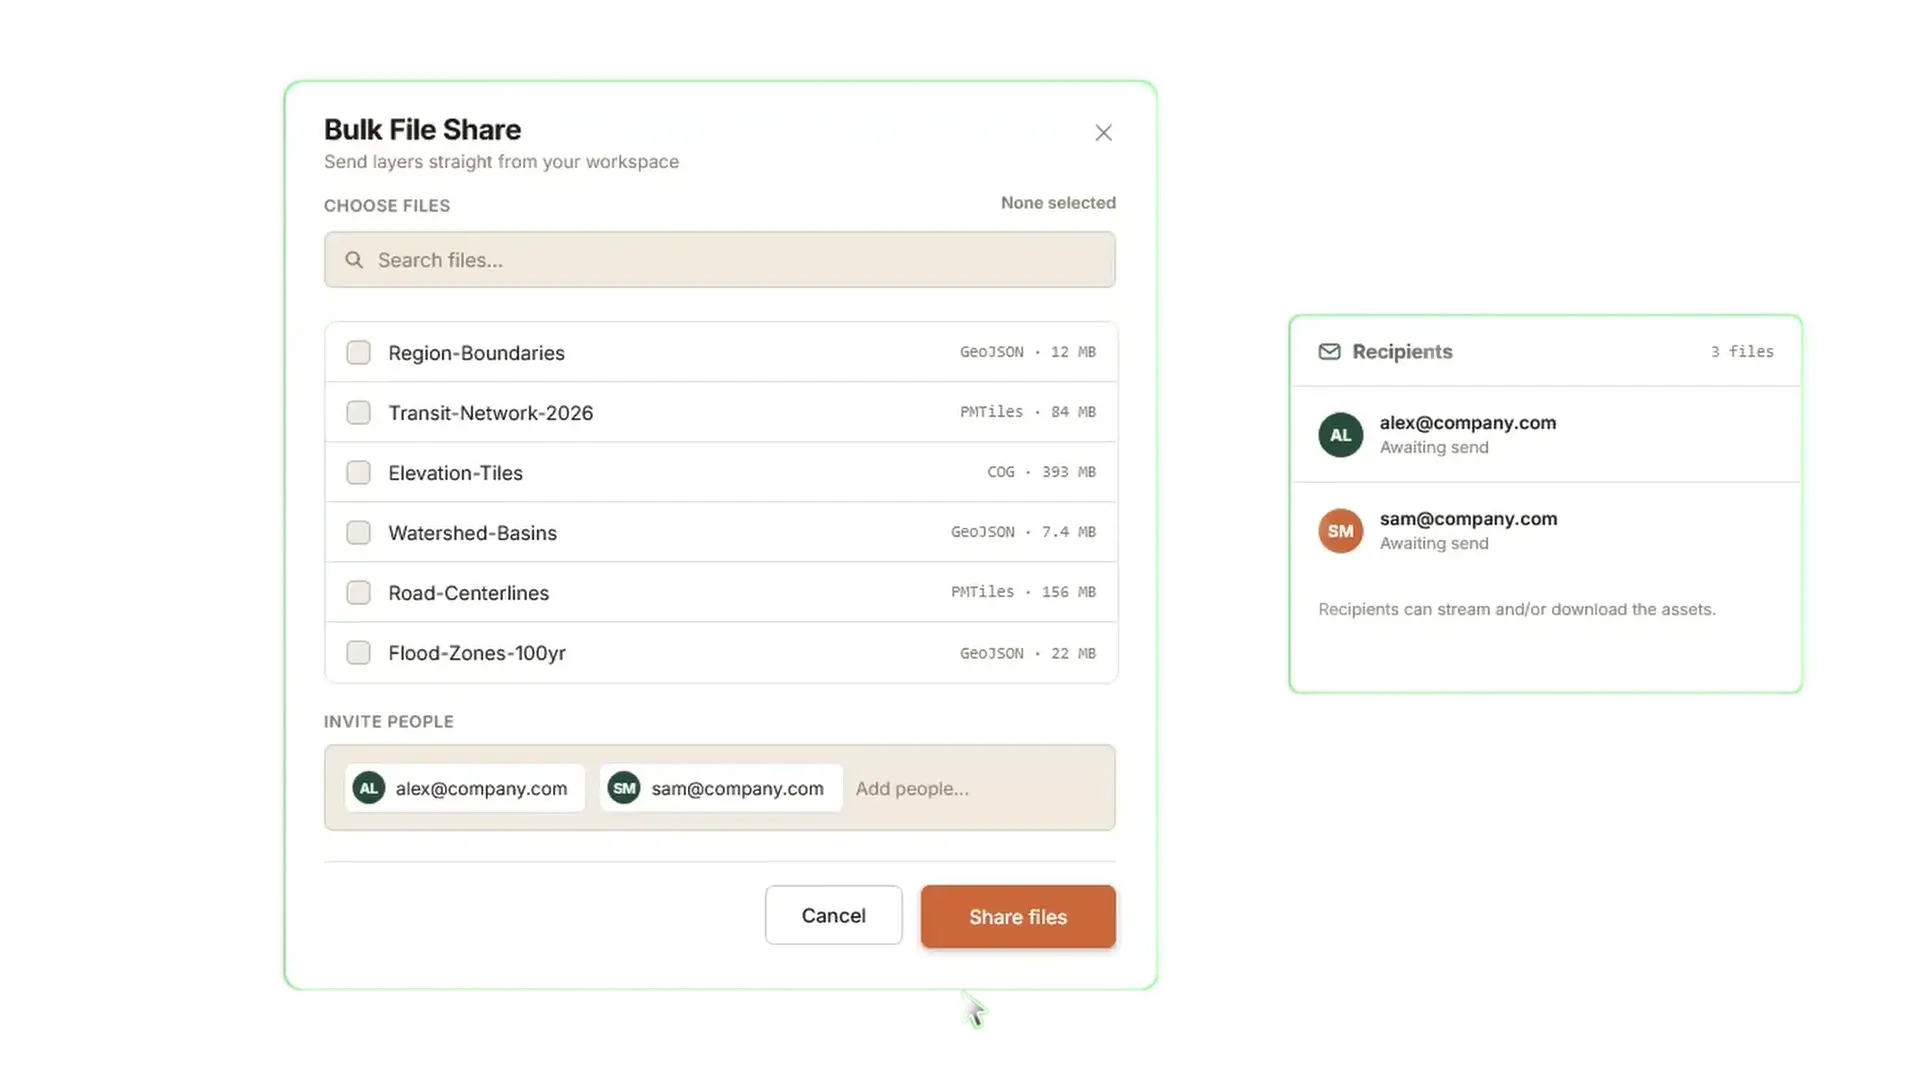1920x1080 pixels.
Task: Click the SM avatar beside sam@company.com in Recipients
Action: pos(1340,531)
